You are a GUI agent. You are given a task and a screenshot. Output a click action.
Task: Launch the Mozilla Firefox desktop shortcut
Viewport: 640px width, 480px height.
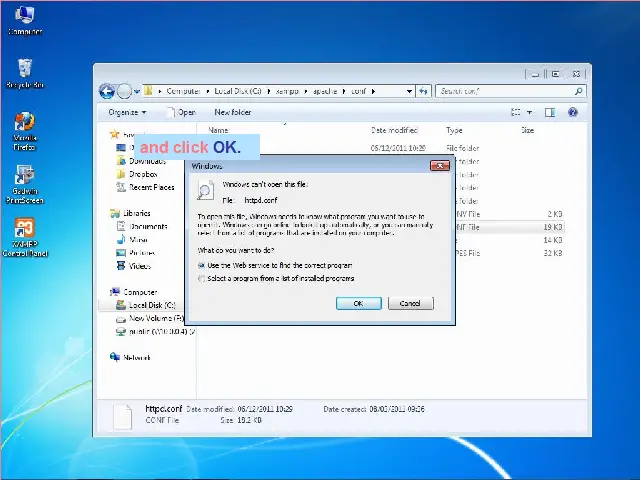(24, 131)
